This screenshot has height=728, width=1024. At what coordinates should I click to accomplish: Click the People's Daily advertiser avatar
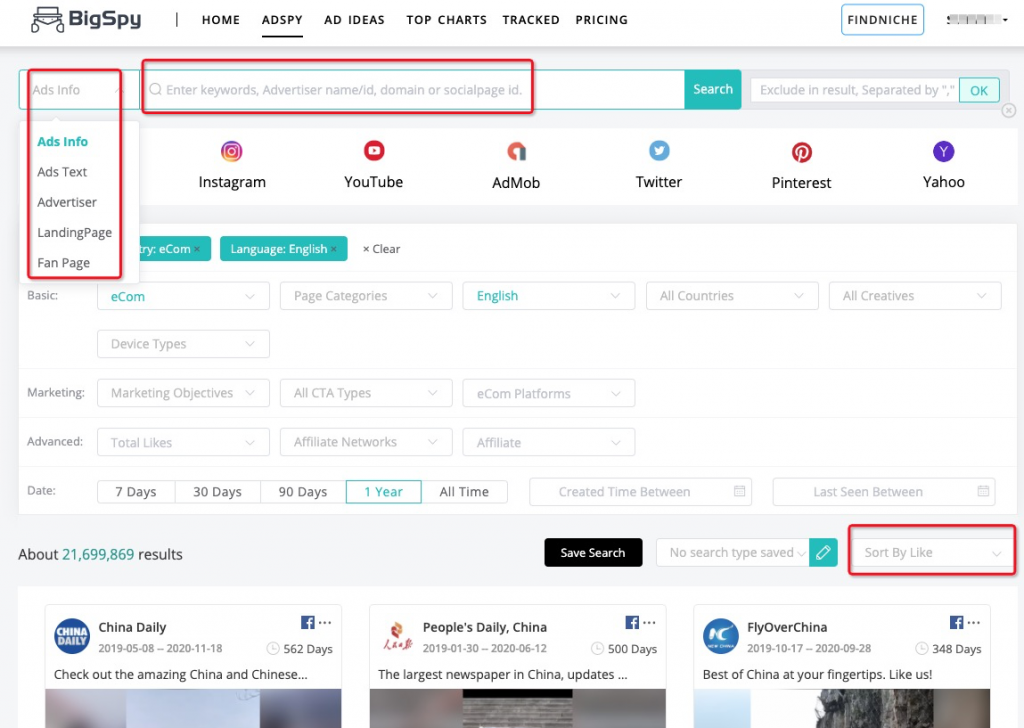[x=396, y=636]
